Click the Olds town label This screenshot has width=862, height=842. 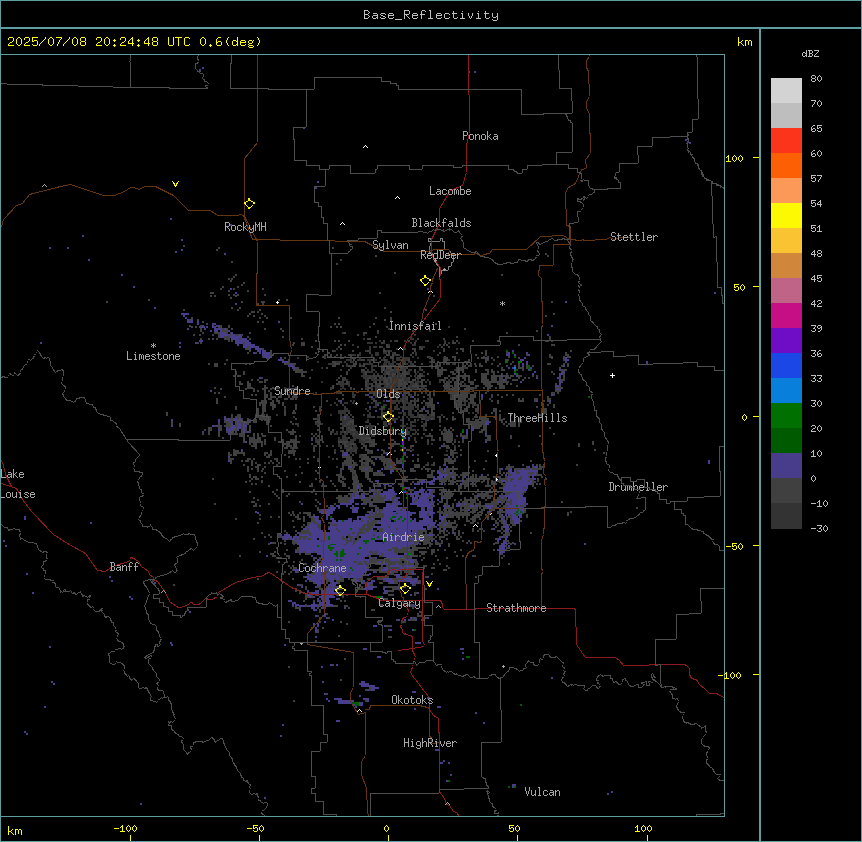point(388,394)
